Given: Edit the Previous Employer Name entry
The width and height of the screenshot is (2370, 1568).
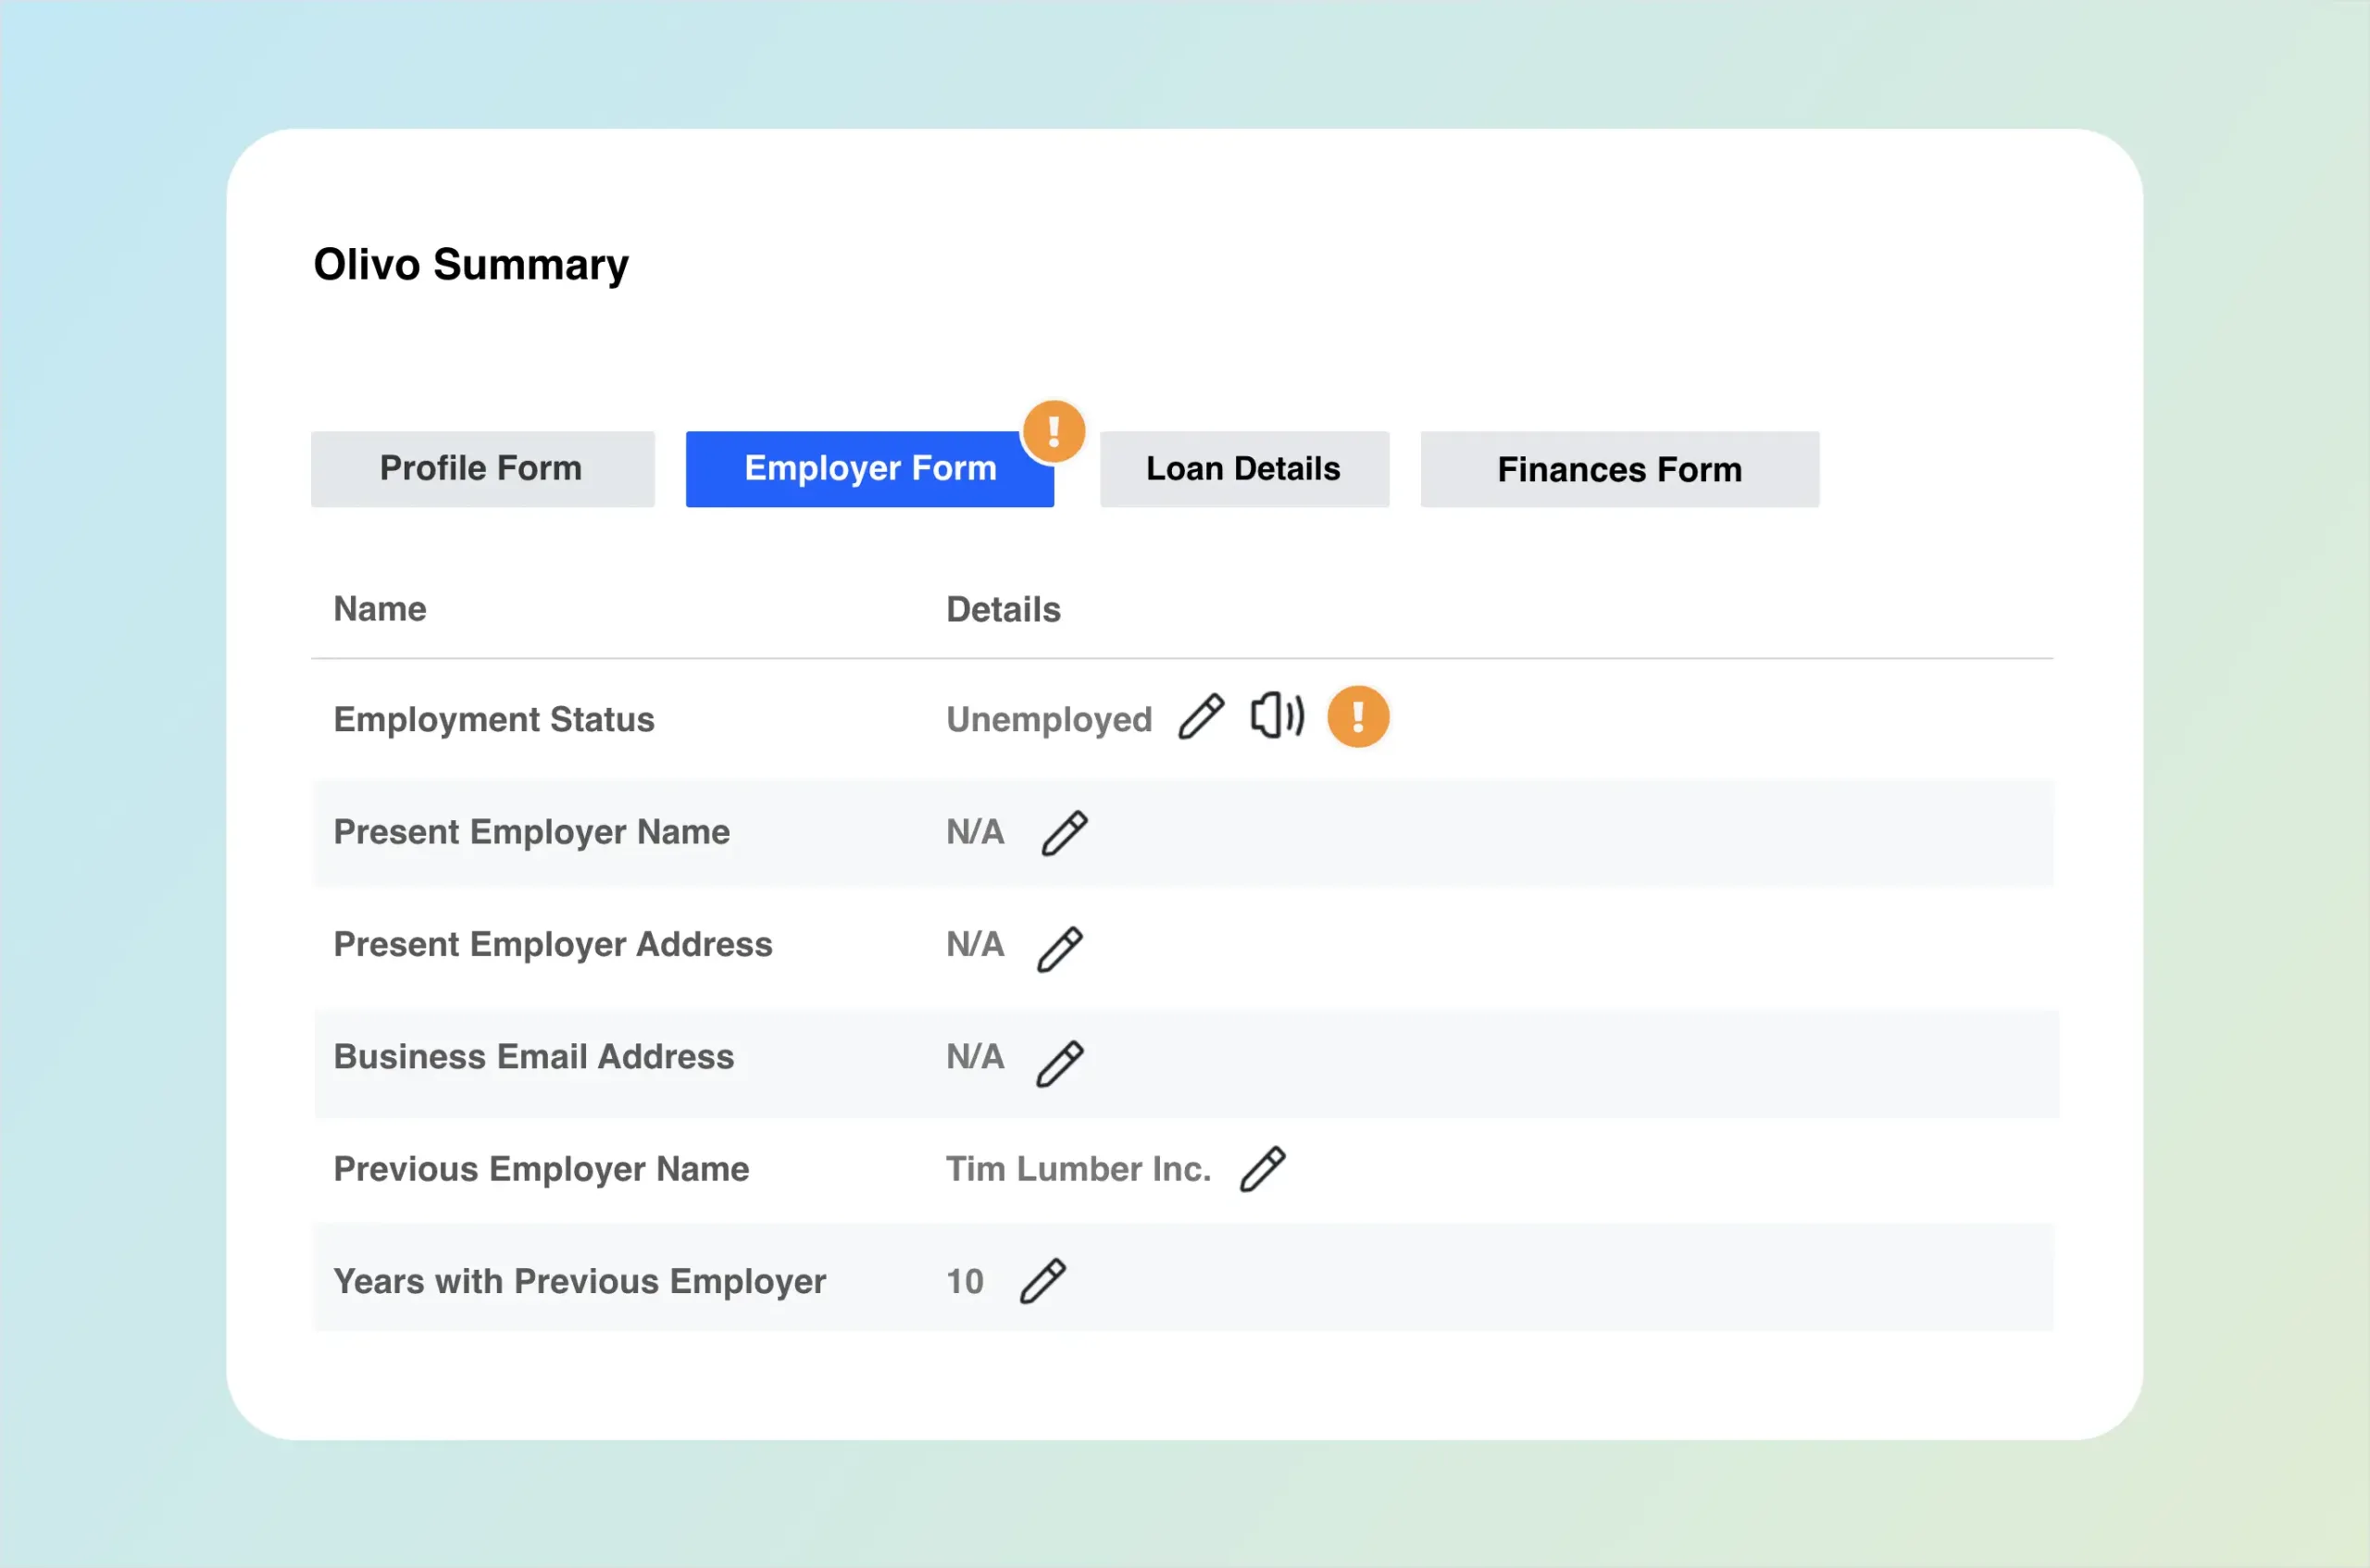Looking at the screenshot, I should [x=1263, y=1168].
